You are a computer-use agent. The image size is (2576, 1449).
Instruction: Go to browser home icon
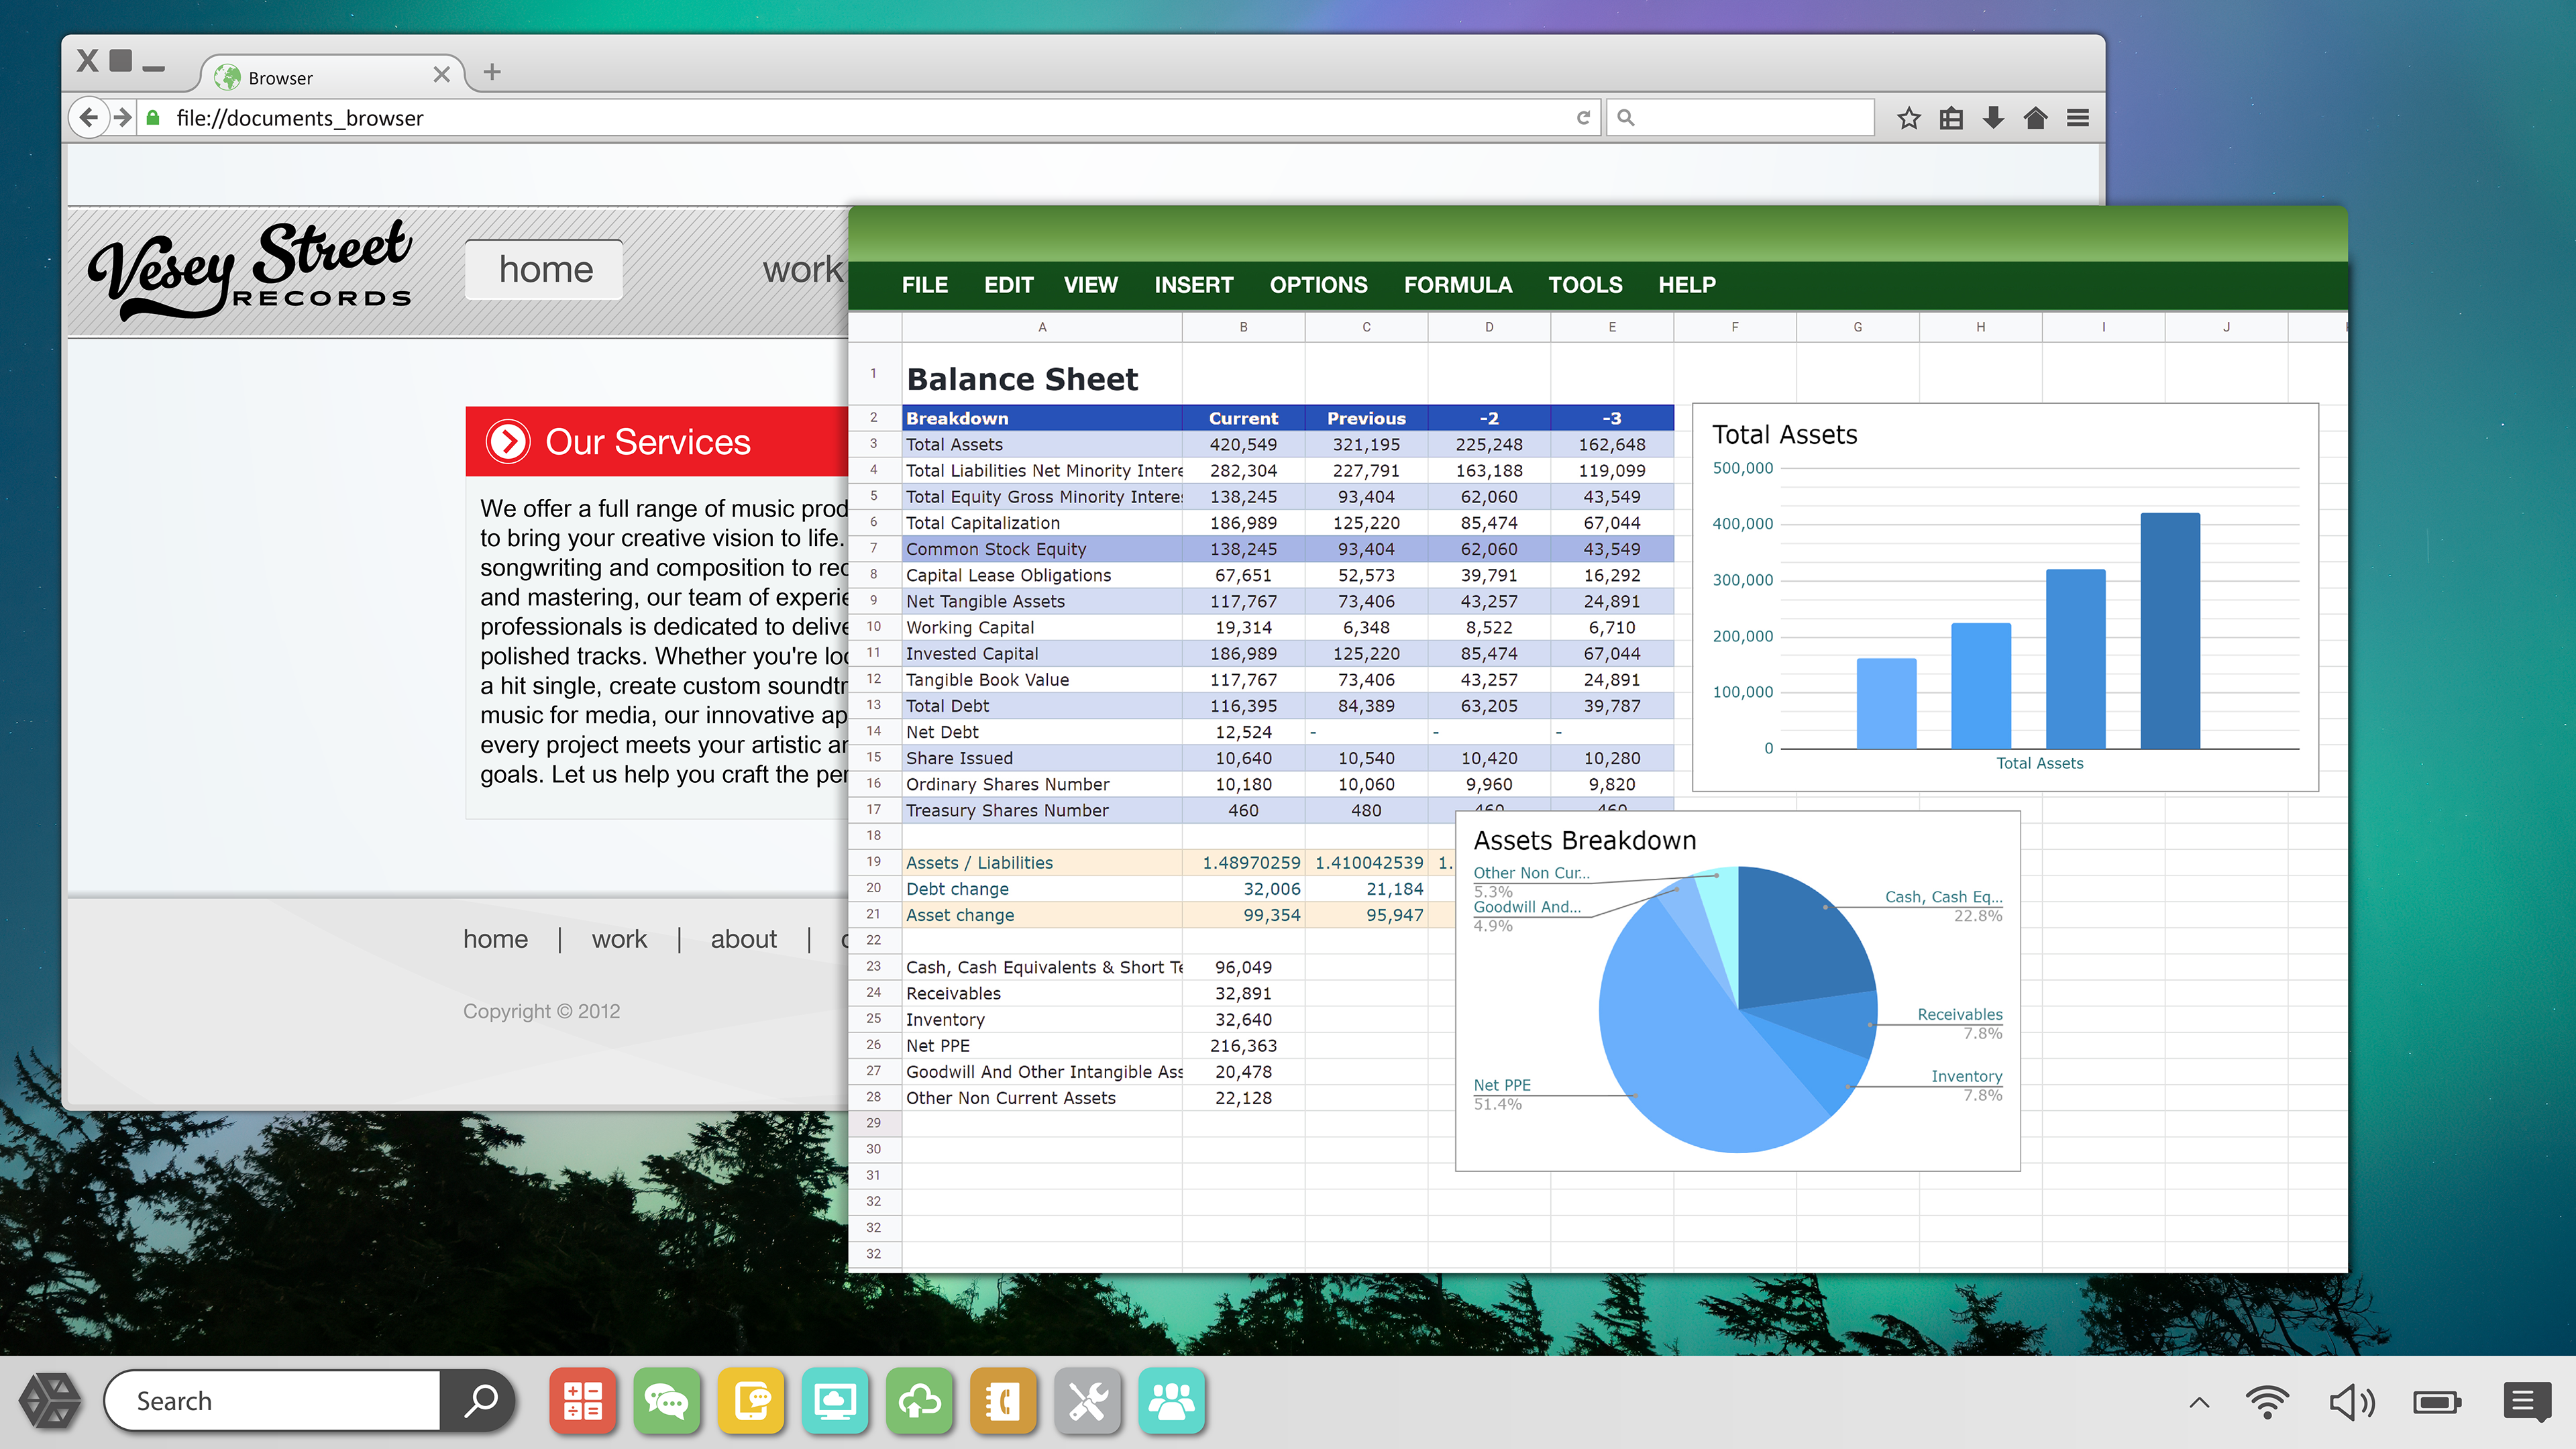click(2035, 118)
